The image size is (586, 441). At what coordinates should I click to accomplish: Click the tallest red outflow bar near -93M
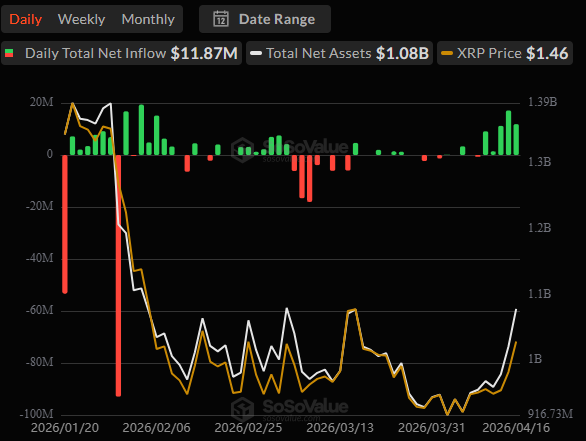click(118, 275)
